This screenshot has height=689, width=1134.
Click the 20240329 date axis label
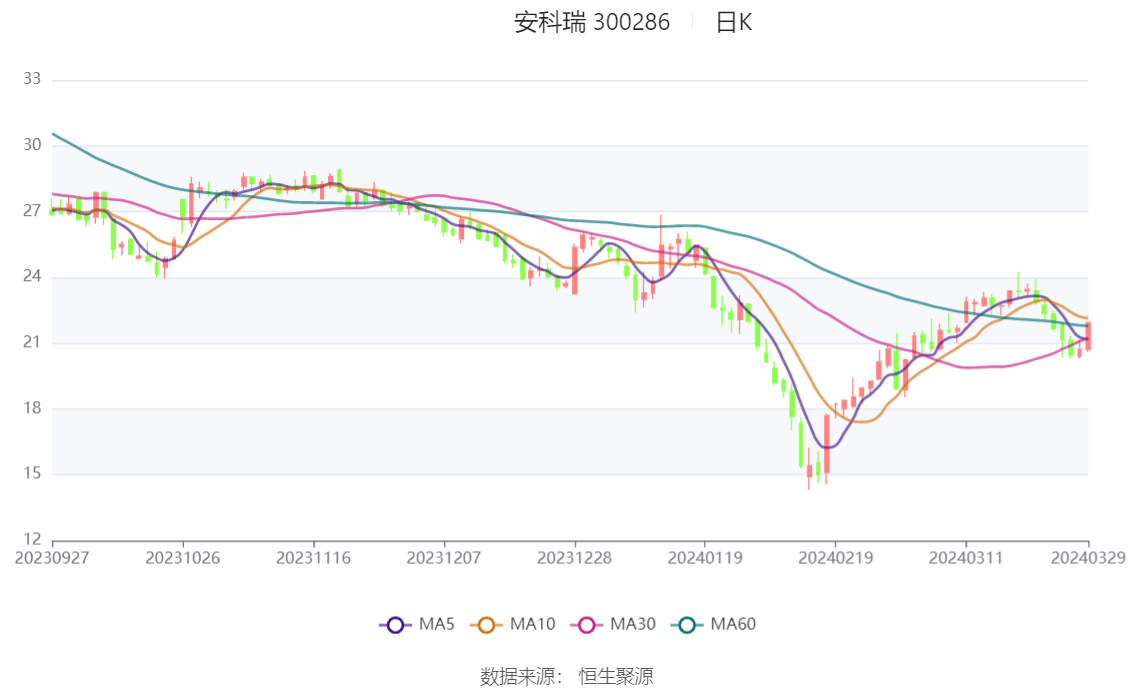tap(1088, 558)
